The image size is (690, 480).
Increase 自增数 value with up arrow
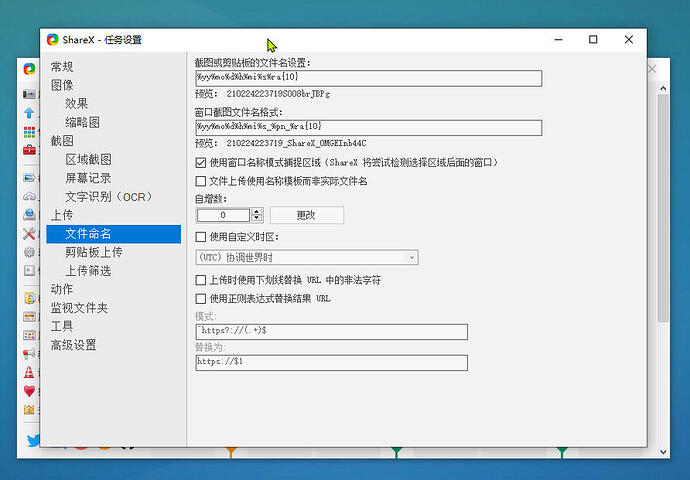[257, 212]
